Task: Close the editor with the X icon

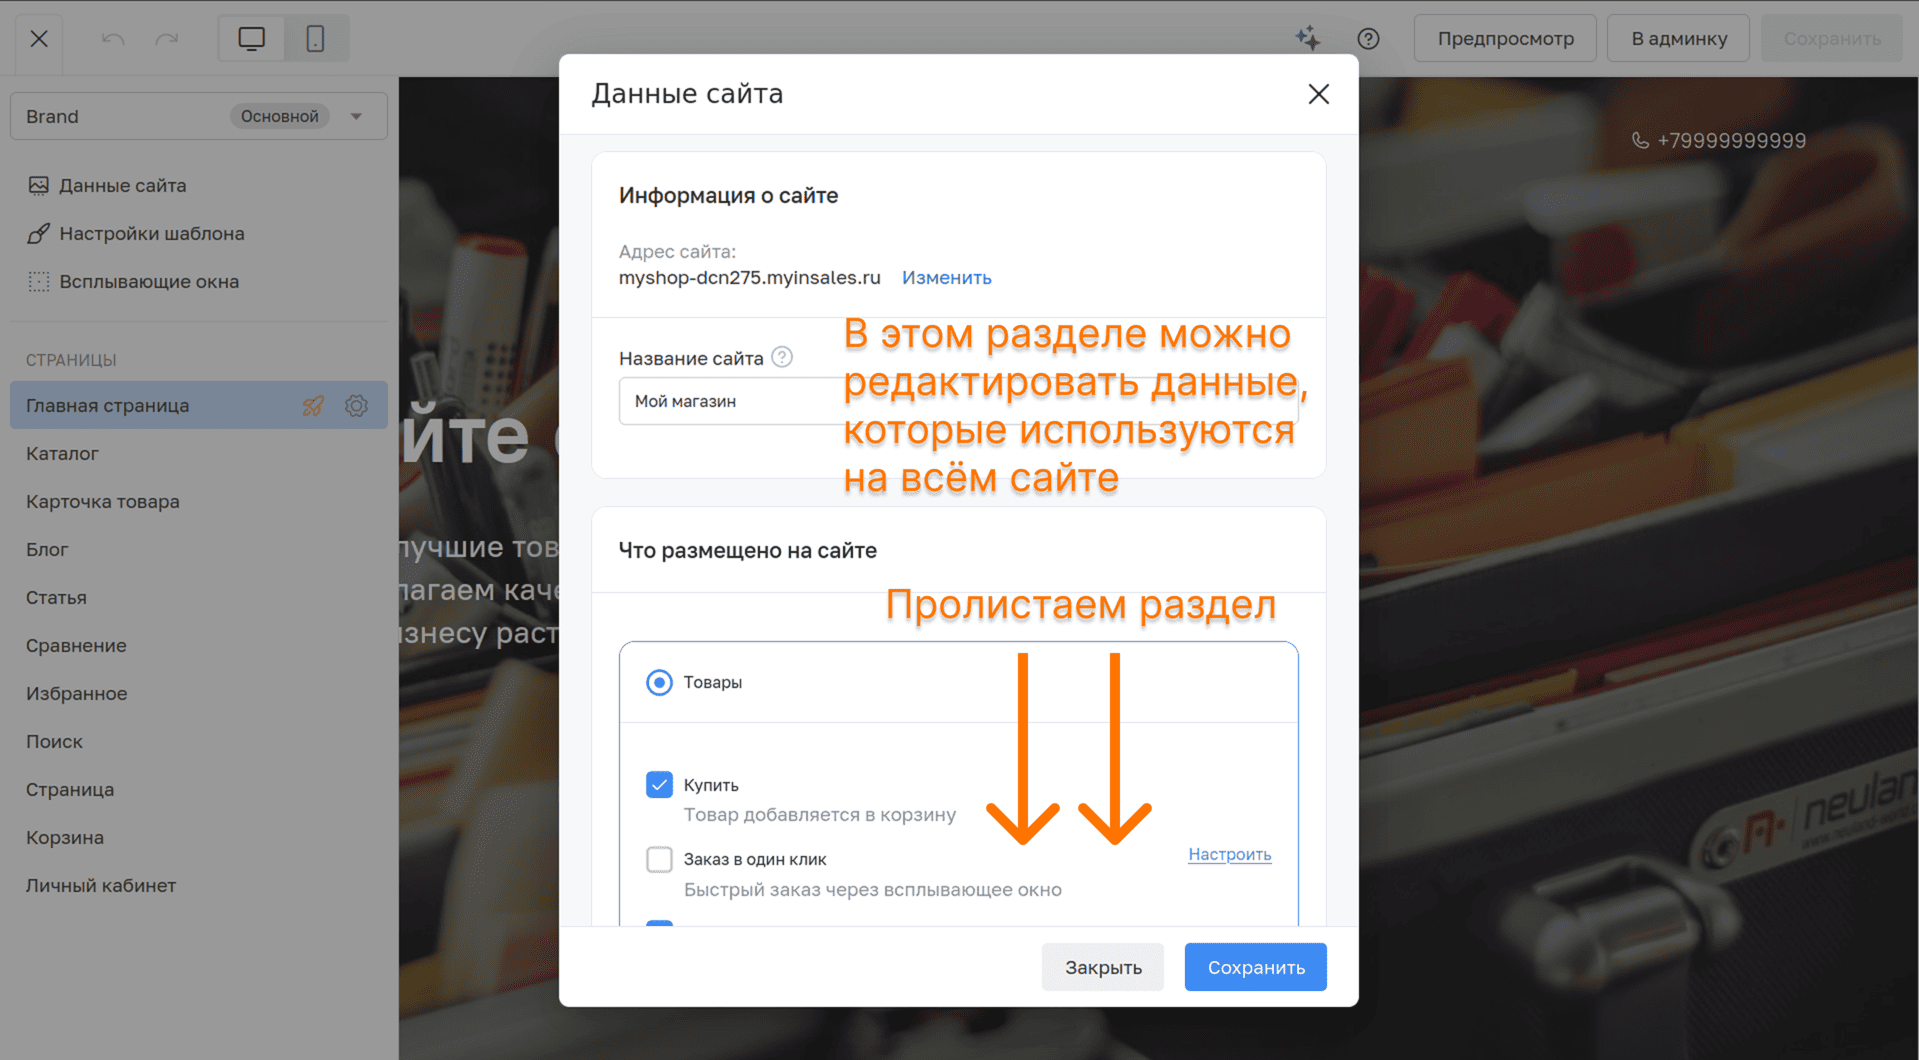Action: [39, 39]
